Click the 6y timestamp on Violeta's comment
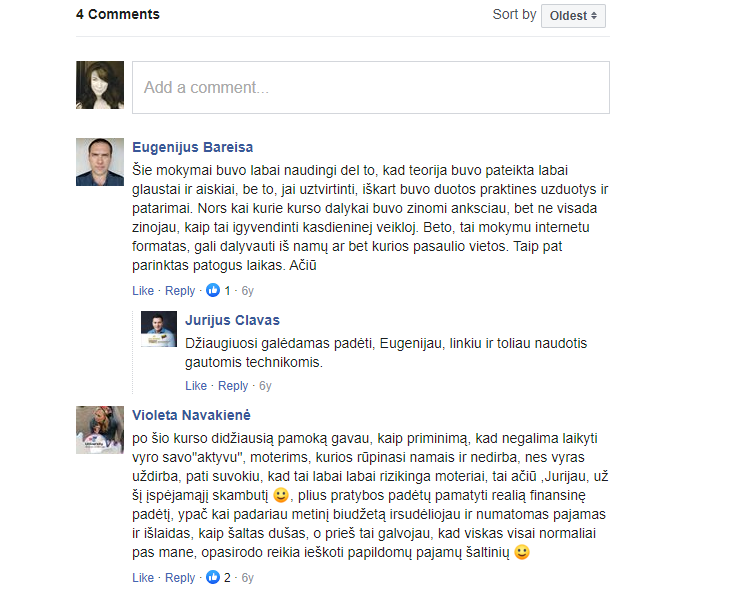 coord(247,578)
